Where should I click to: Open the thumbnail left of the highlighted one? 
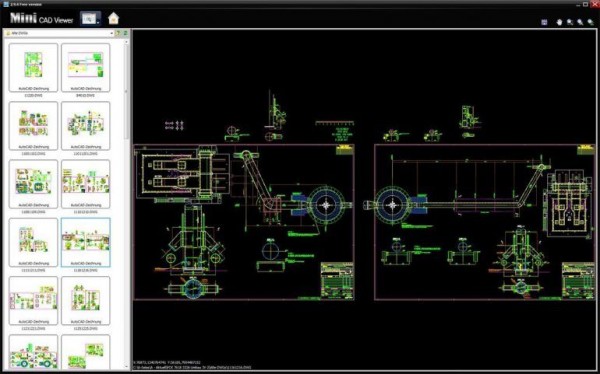point(33,242)
